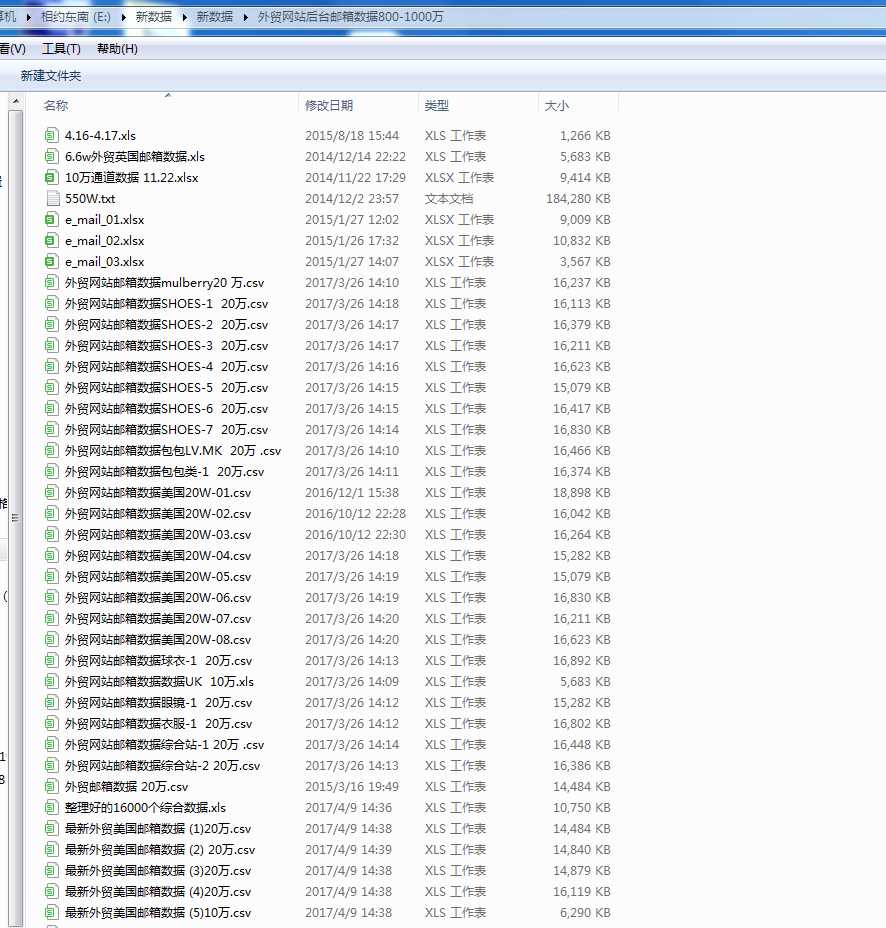Click the icon of SHOES-2 20万.csv

tap(51, 324)
